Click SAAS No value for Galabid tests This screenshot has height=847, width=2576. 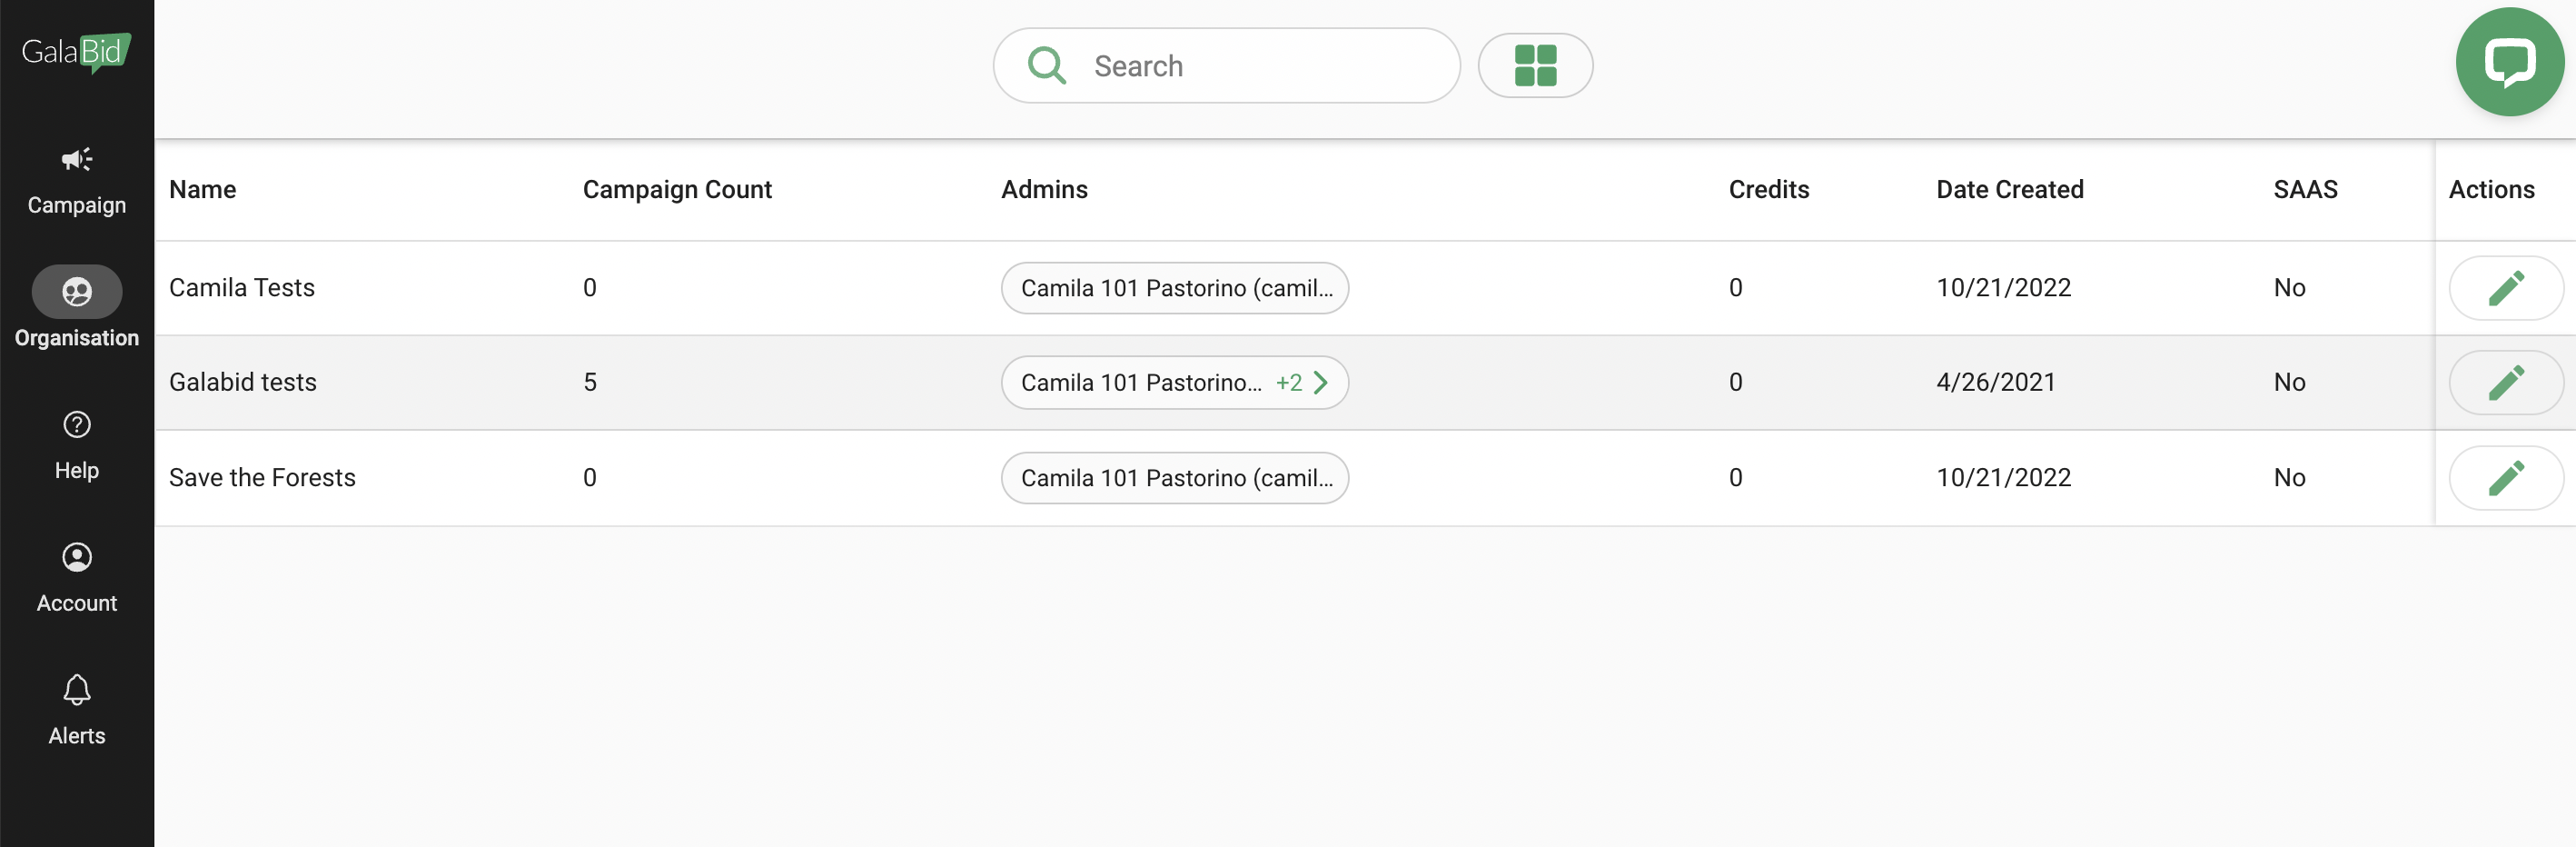pyautogui.click(x=2289, y=383)
